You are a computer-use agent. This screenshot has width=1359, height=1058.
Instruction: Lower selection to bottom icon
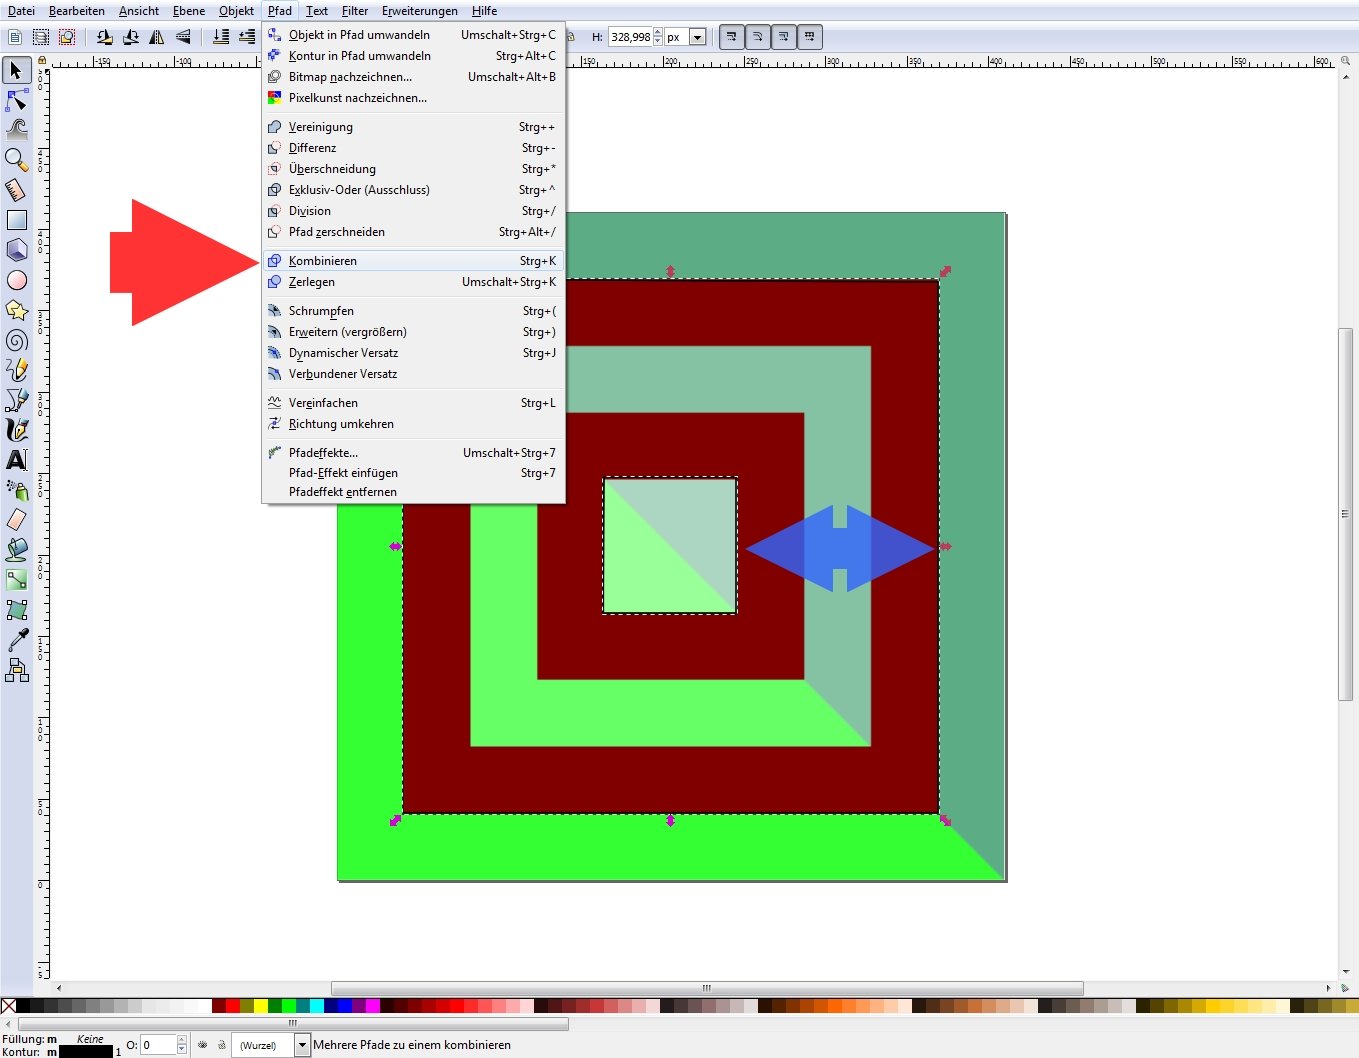[x=221, y=37]
